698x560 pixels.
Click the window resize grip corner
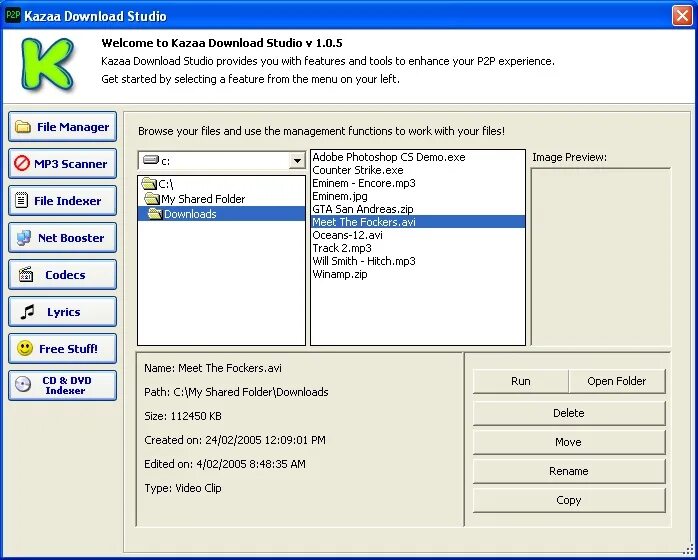point(687,550)
